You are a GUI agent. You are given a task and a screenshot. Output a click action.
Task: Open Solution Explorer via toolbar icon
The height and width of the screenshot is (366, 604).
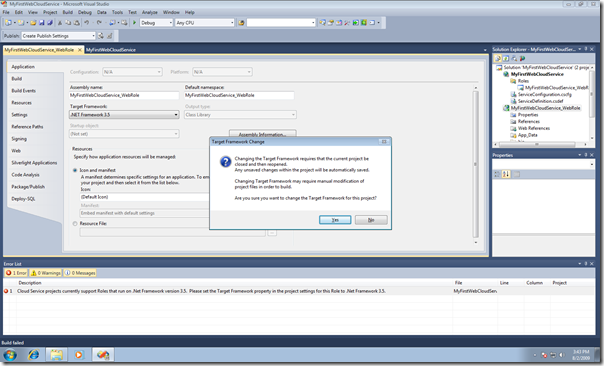(322, 23)
